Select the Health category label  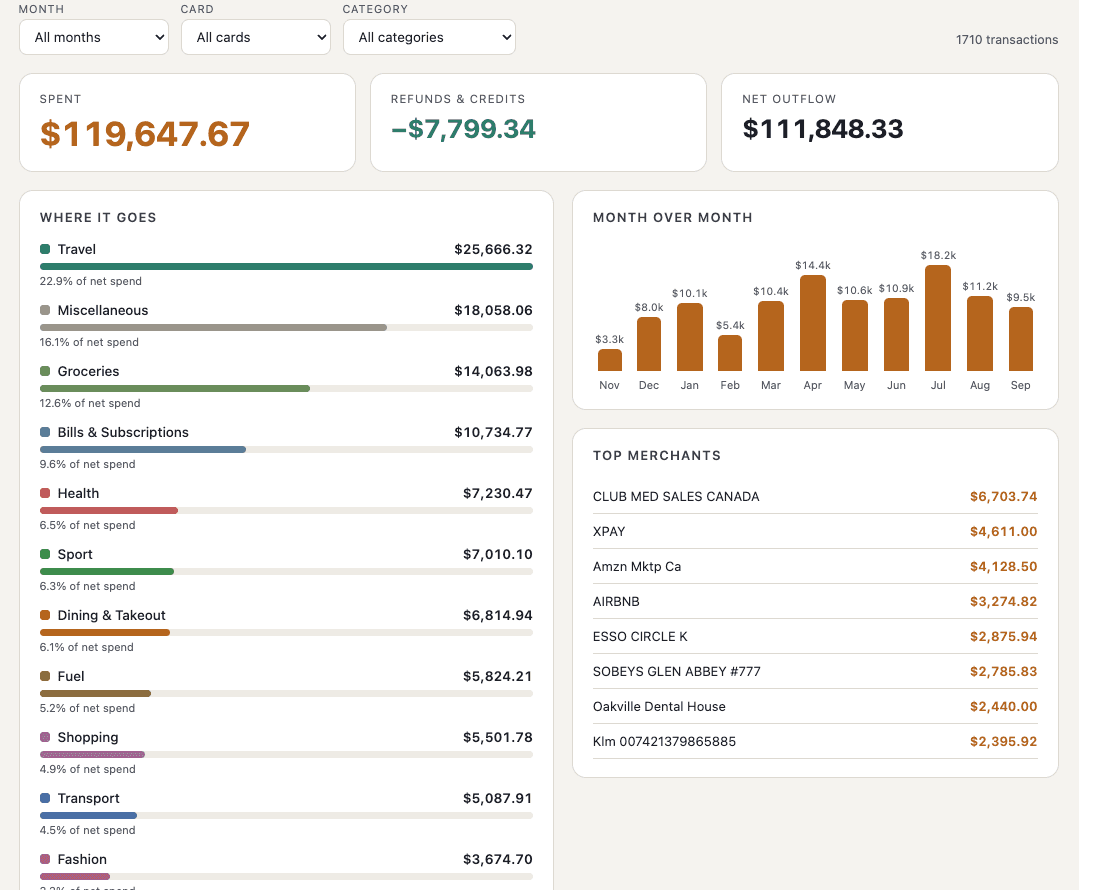point(78,493)
